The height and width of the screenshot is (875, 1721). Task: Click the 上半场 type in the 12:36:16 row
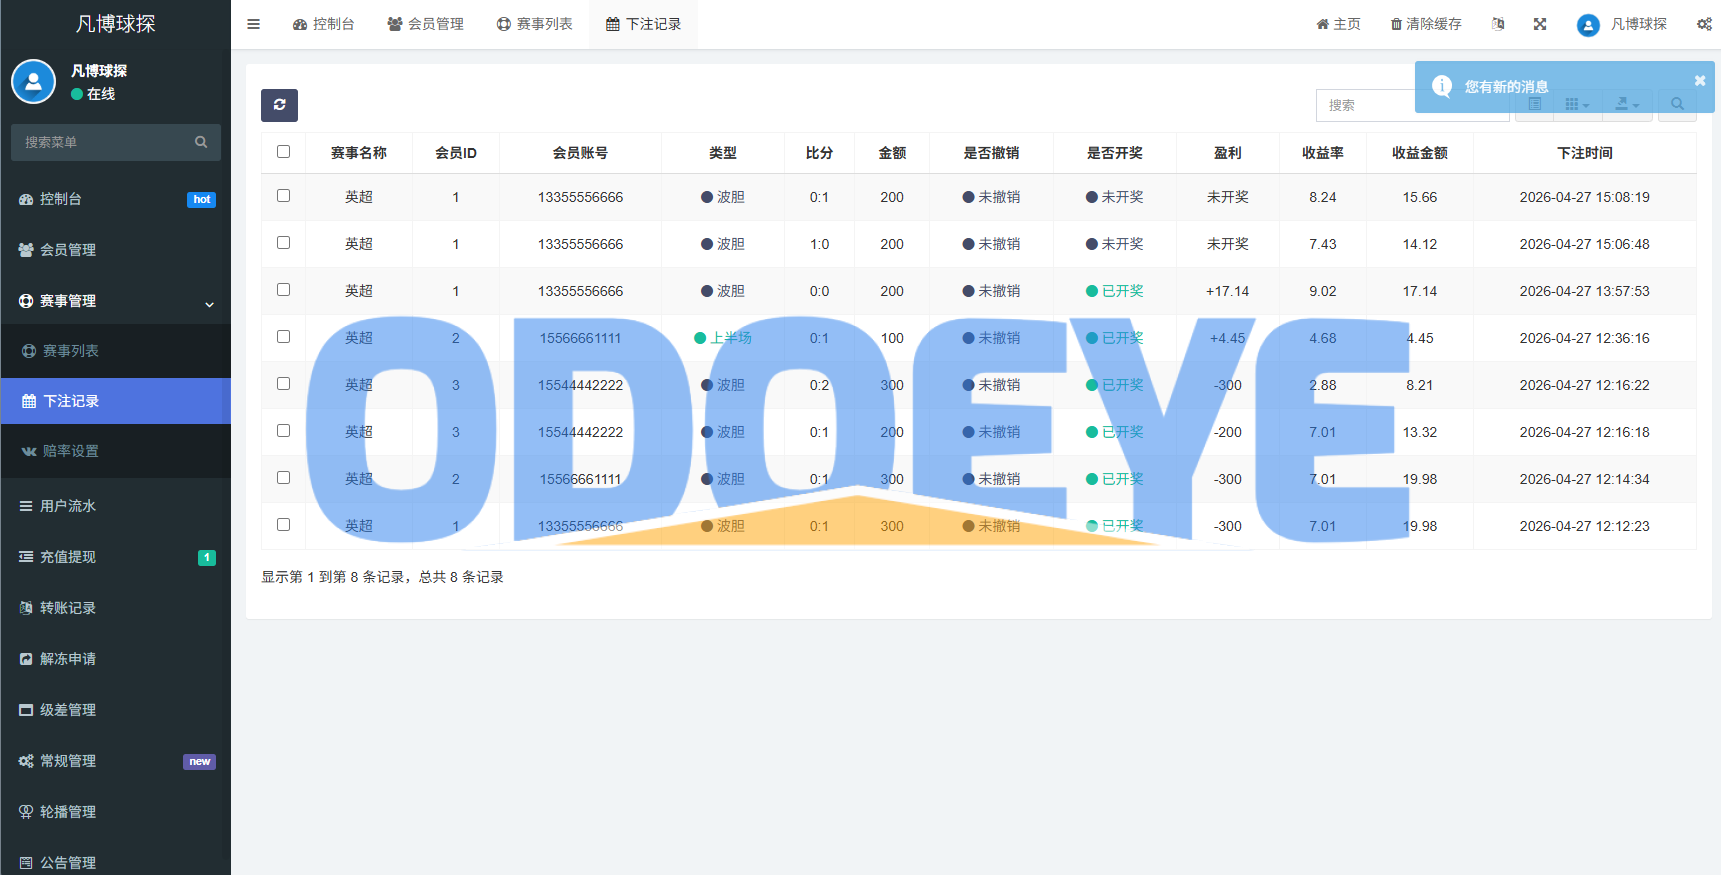click(x=722, y=338)
